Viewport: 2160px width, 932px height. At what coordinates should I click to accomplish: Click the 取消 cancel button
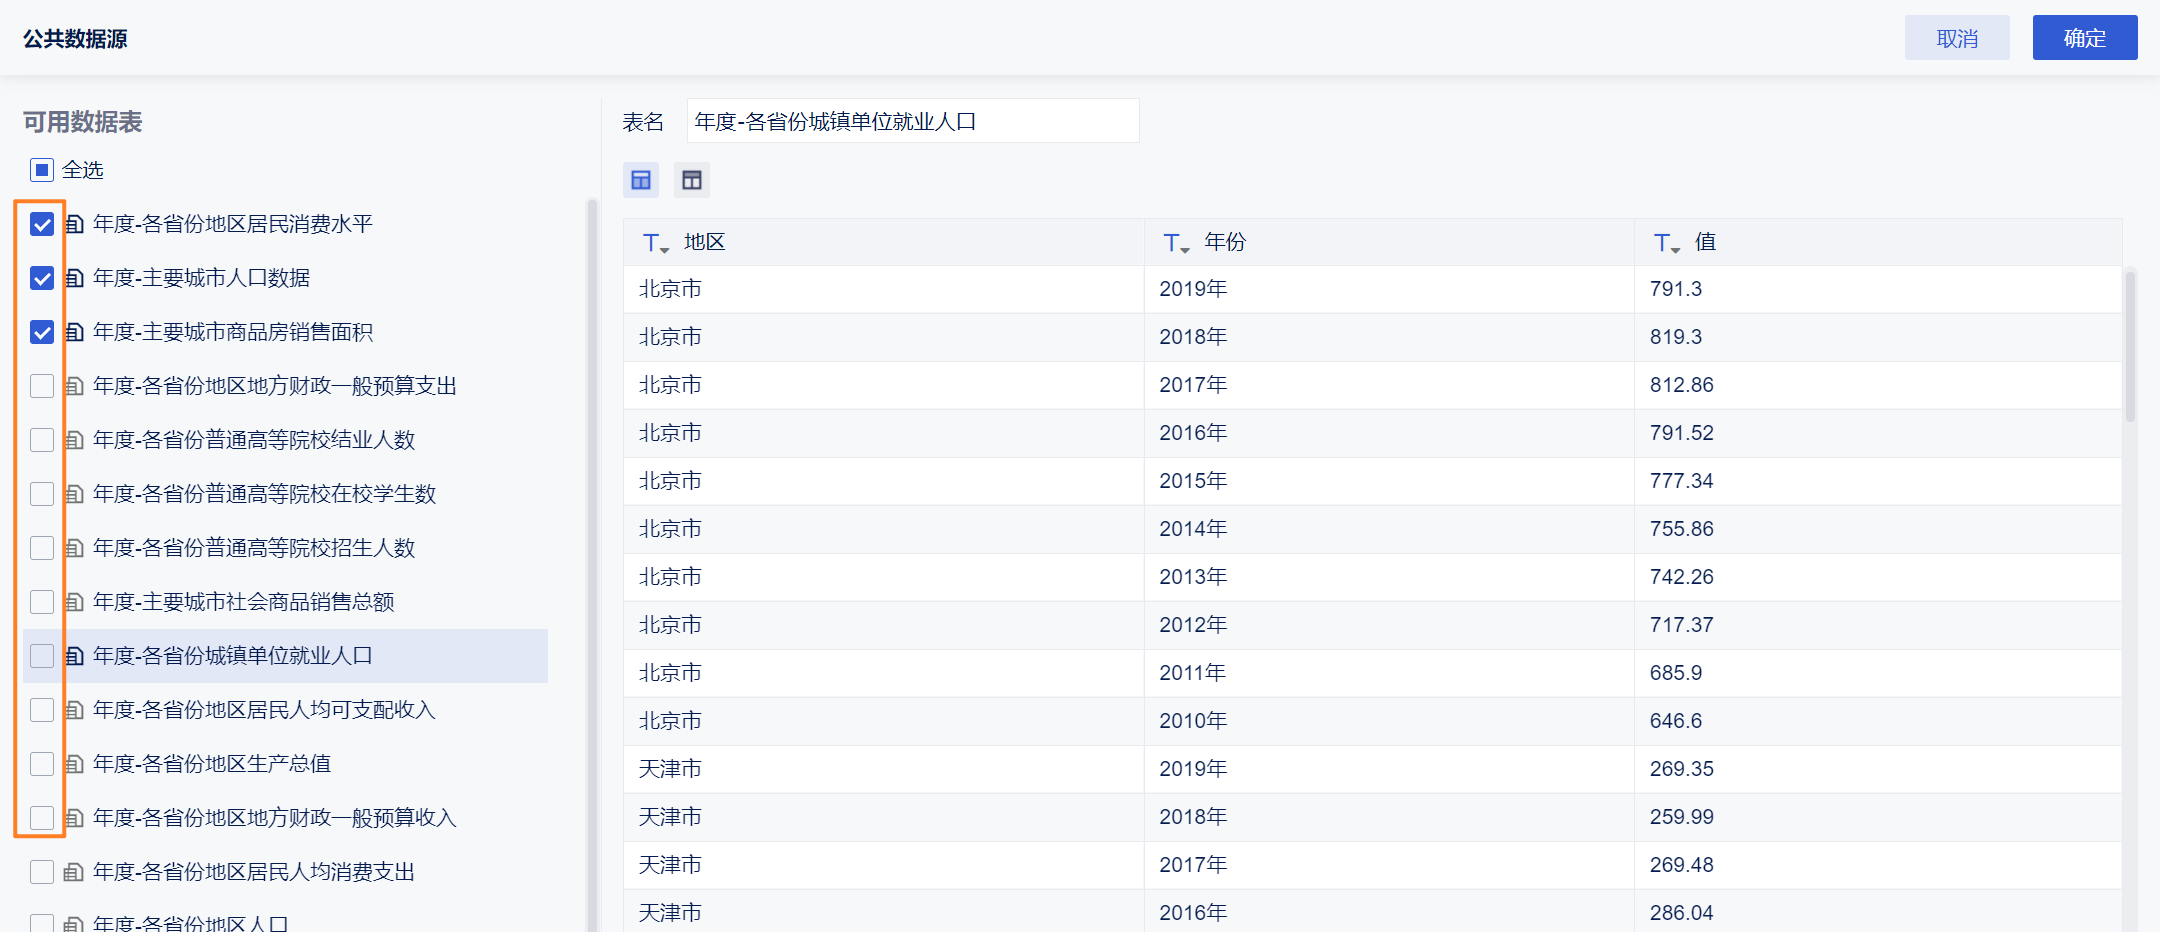click(x=1957, y=38)
